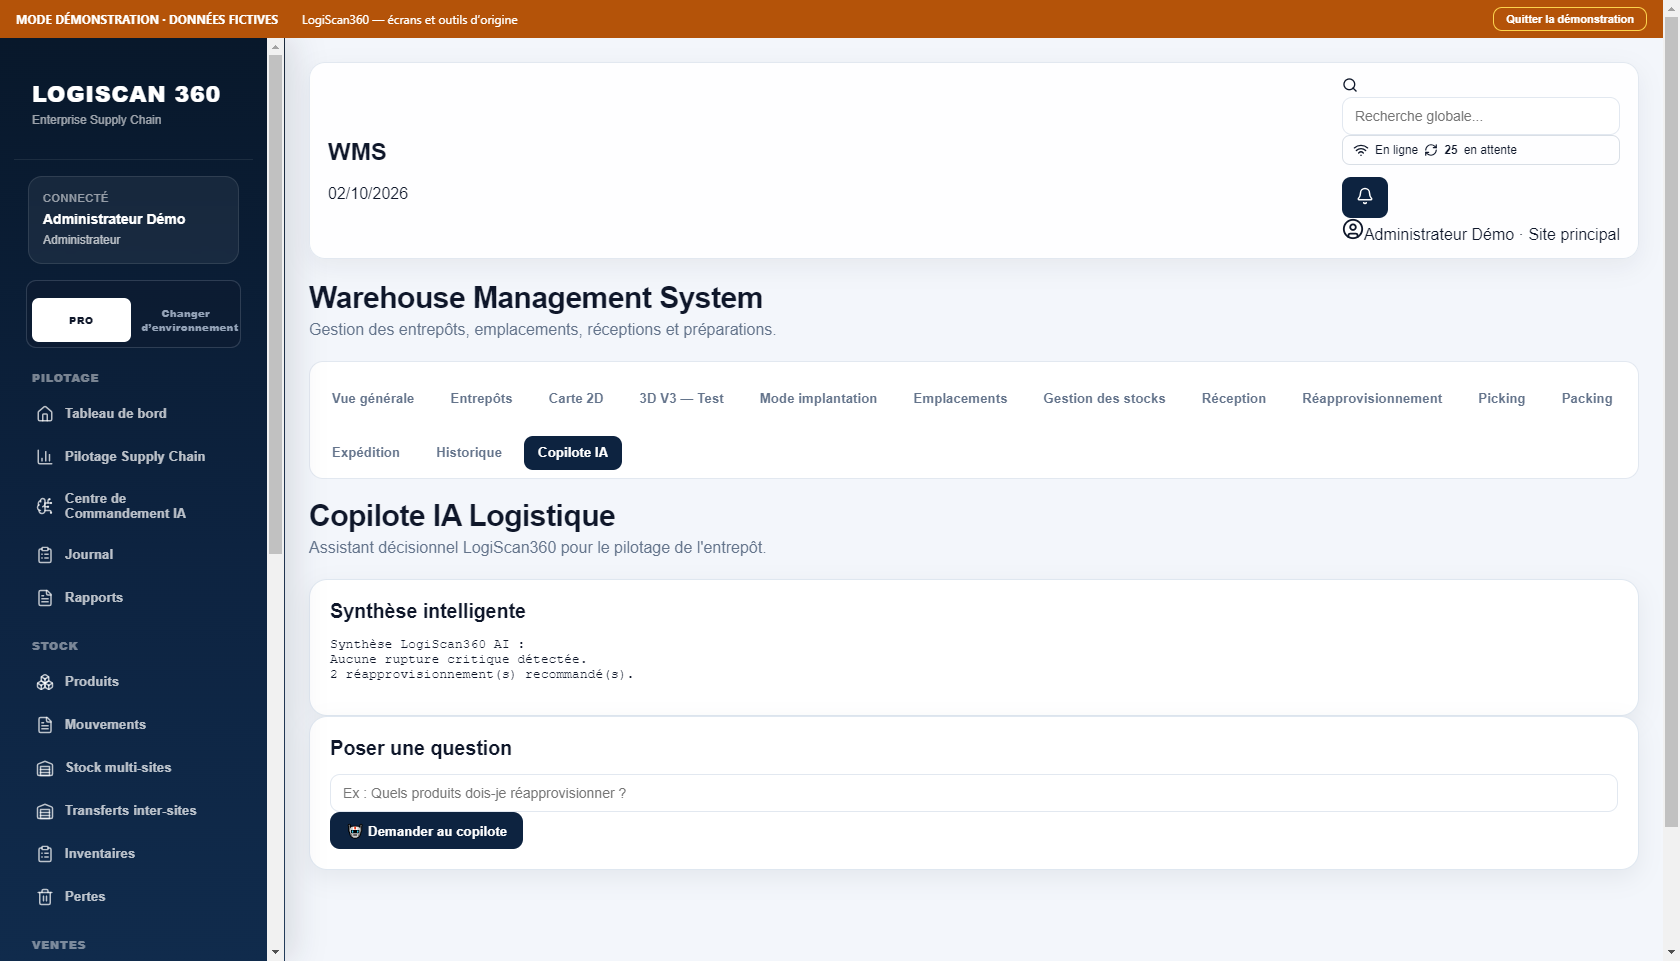The width and height of the screenshot is (1680, 961).
Task: Click the Tableau de bord home icon
Action: coord(45,414)
